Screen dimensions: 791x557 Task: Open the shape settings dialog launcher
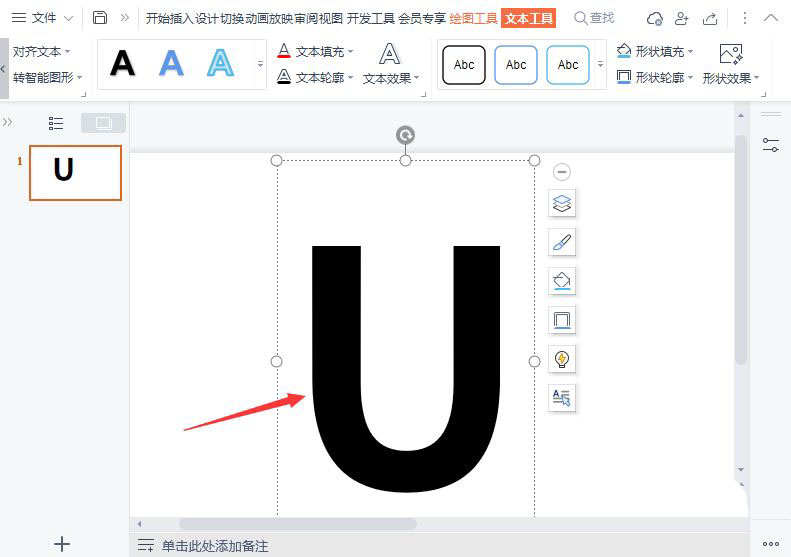click(763, 94)
